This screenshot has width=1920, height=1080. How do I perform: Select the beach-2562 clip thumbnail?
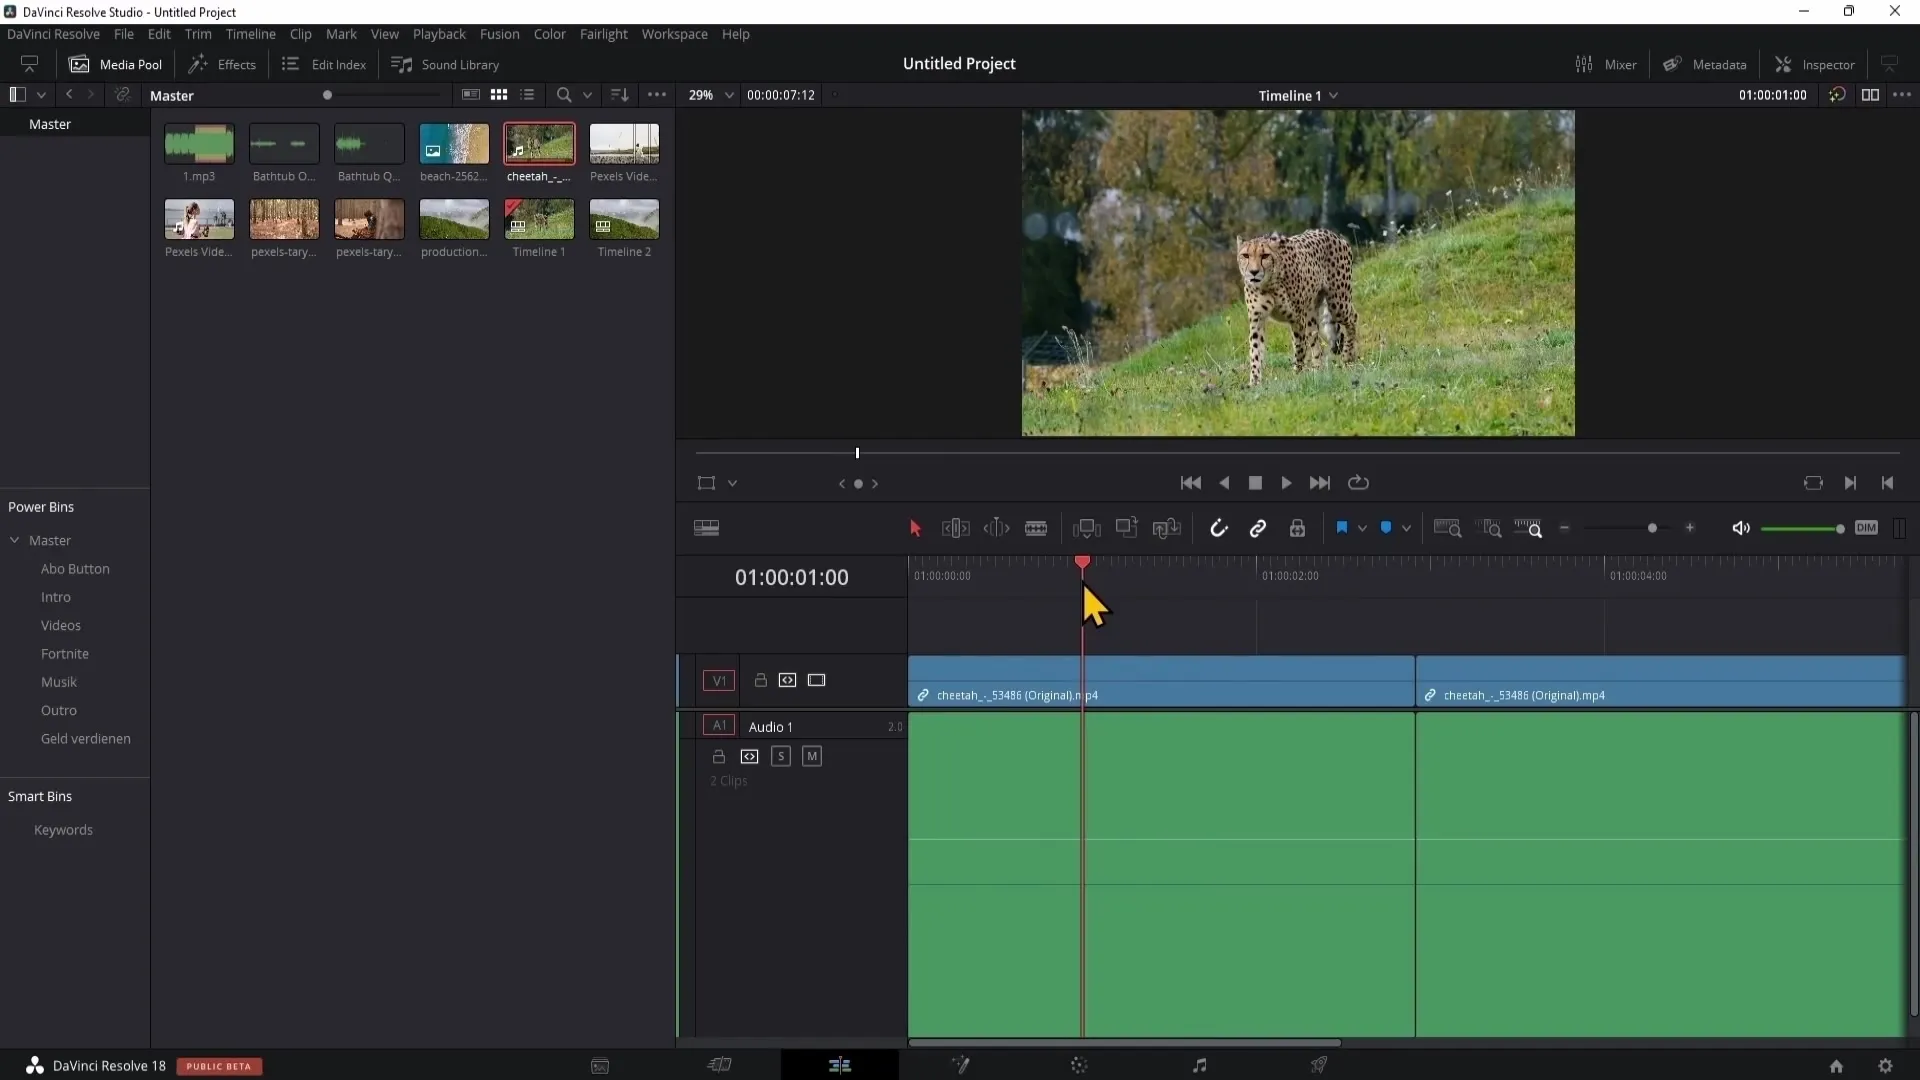point(454,144)
